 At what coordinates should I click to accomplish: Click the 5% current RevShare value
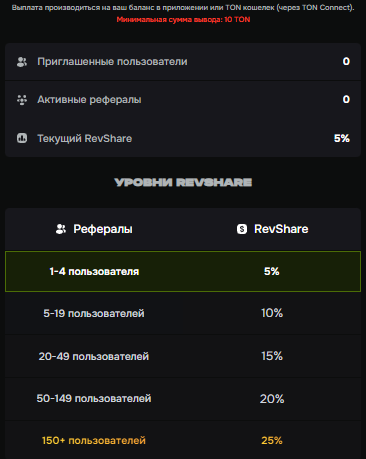[x=342, y=138]
